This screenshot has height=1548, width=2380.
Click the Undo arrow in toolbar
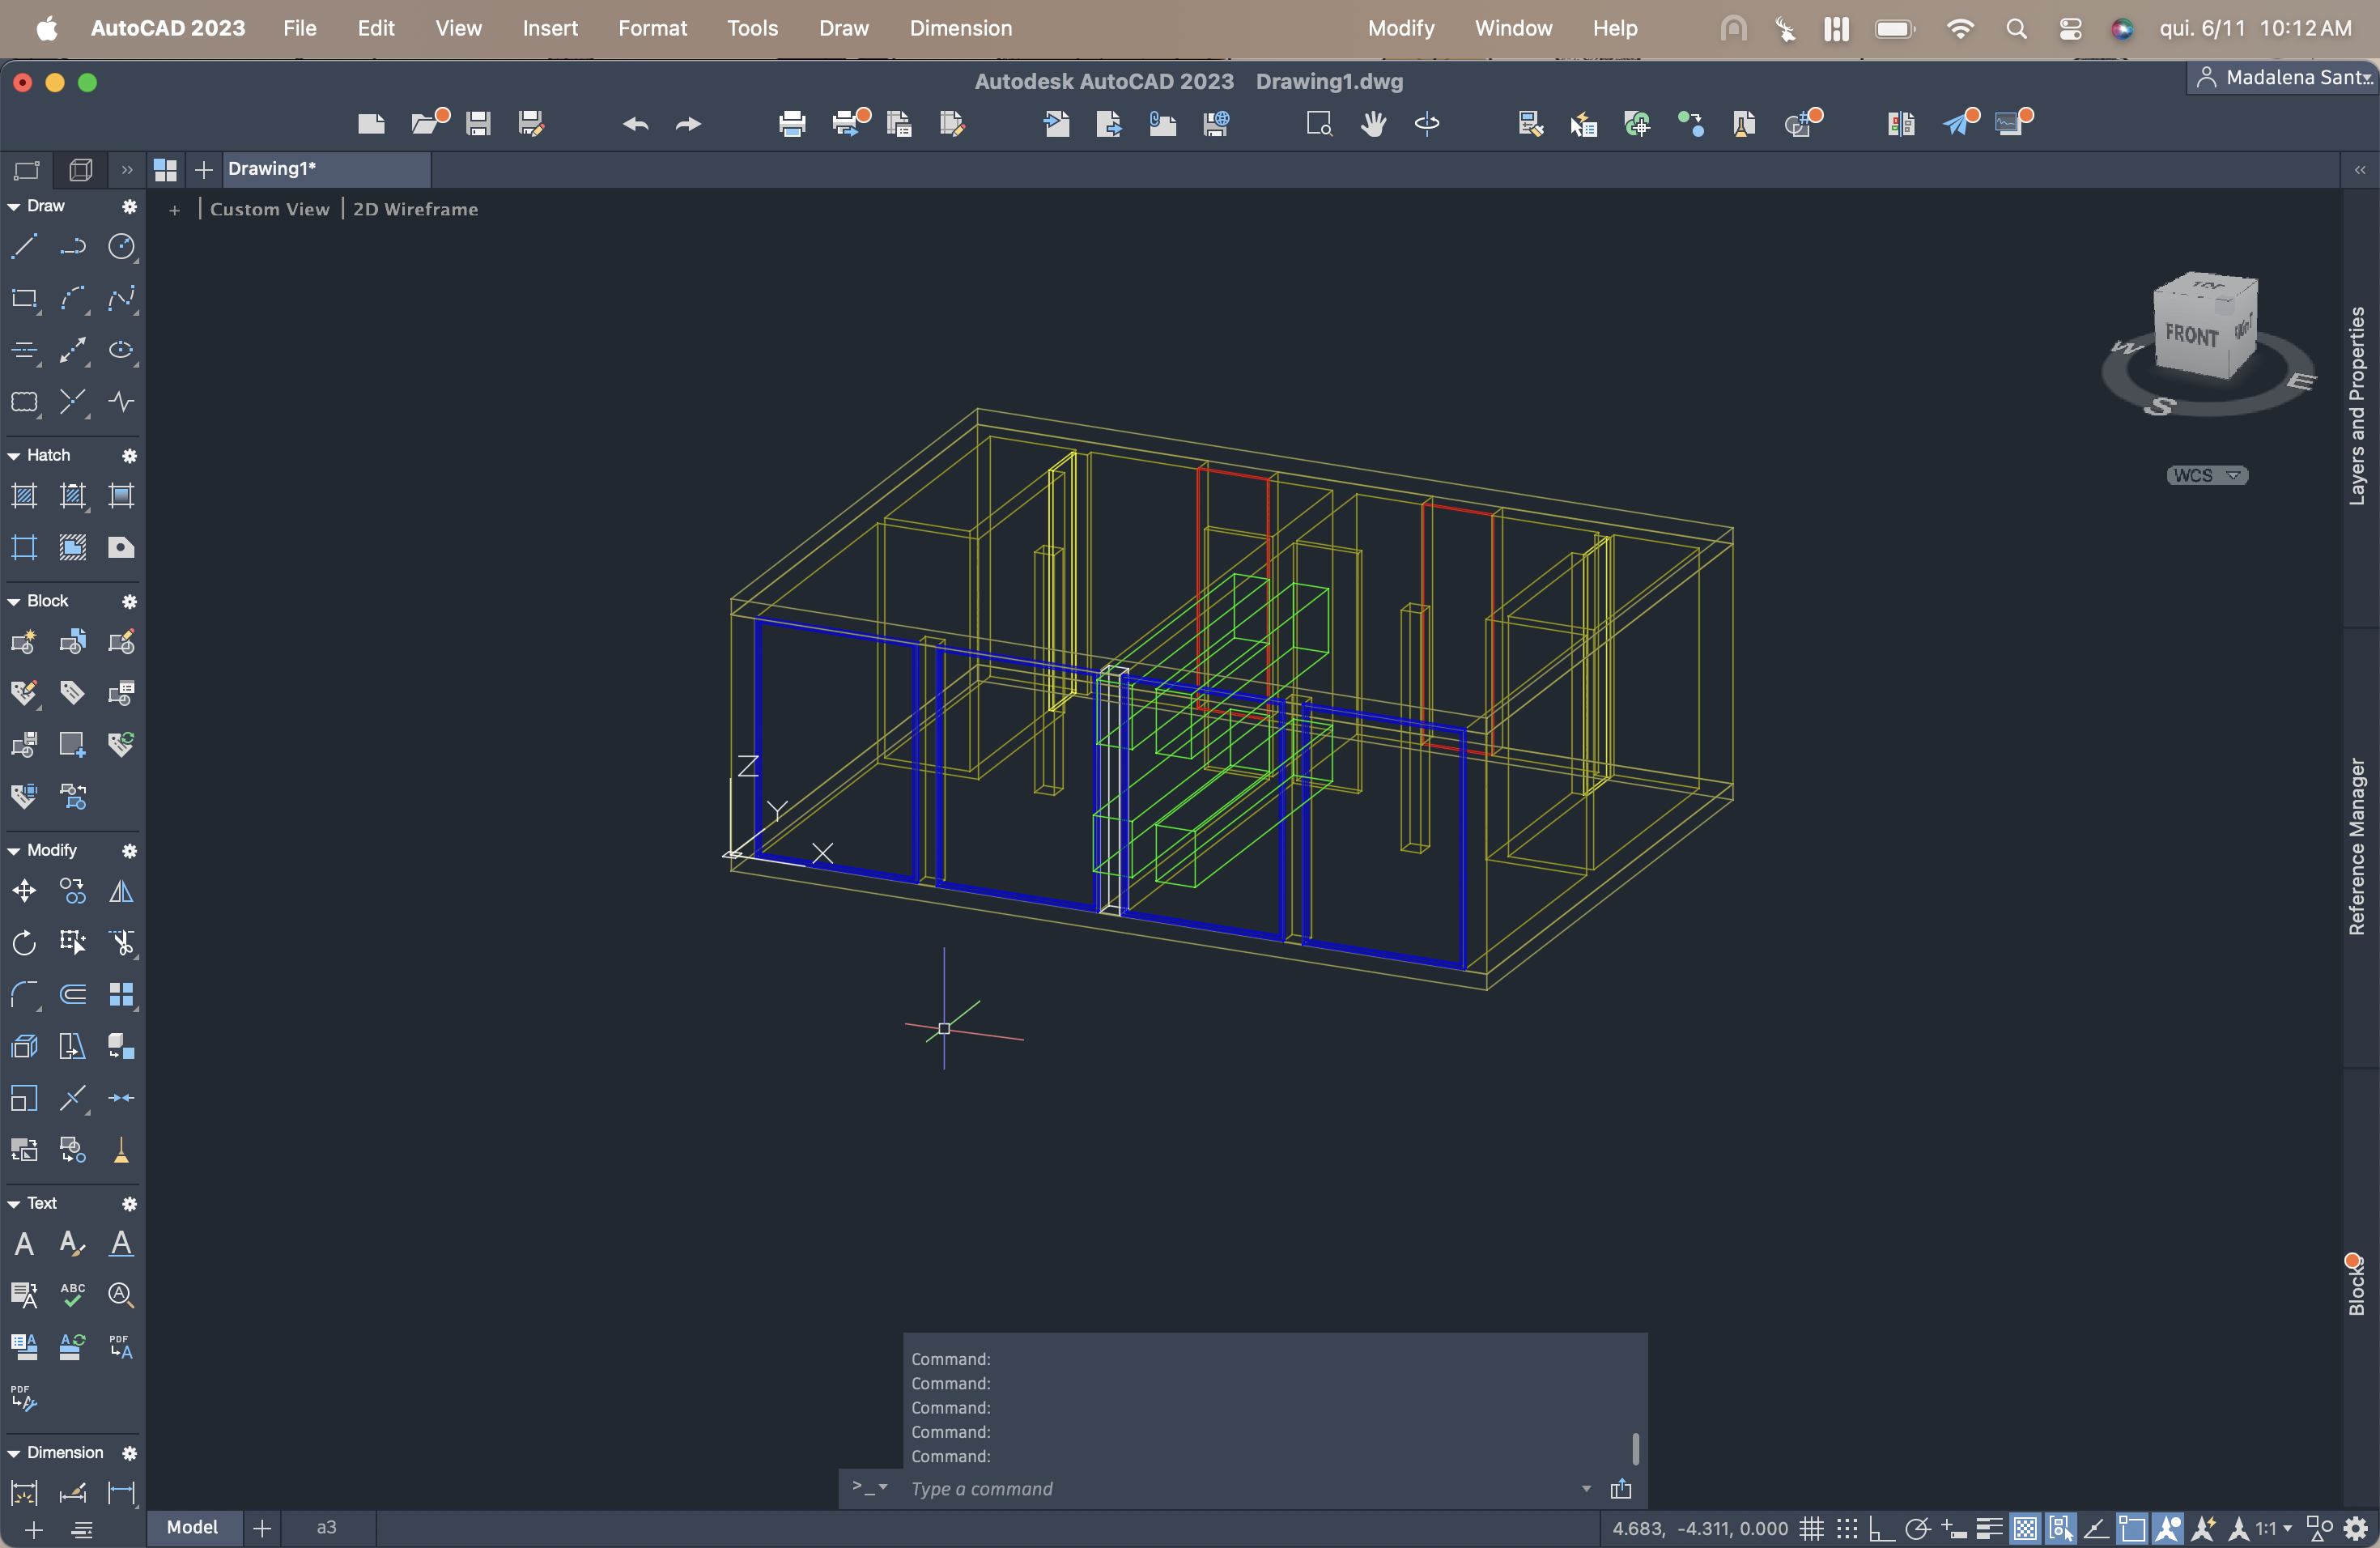[635, 124]
